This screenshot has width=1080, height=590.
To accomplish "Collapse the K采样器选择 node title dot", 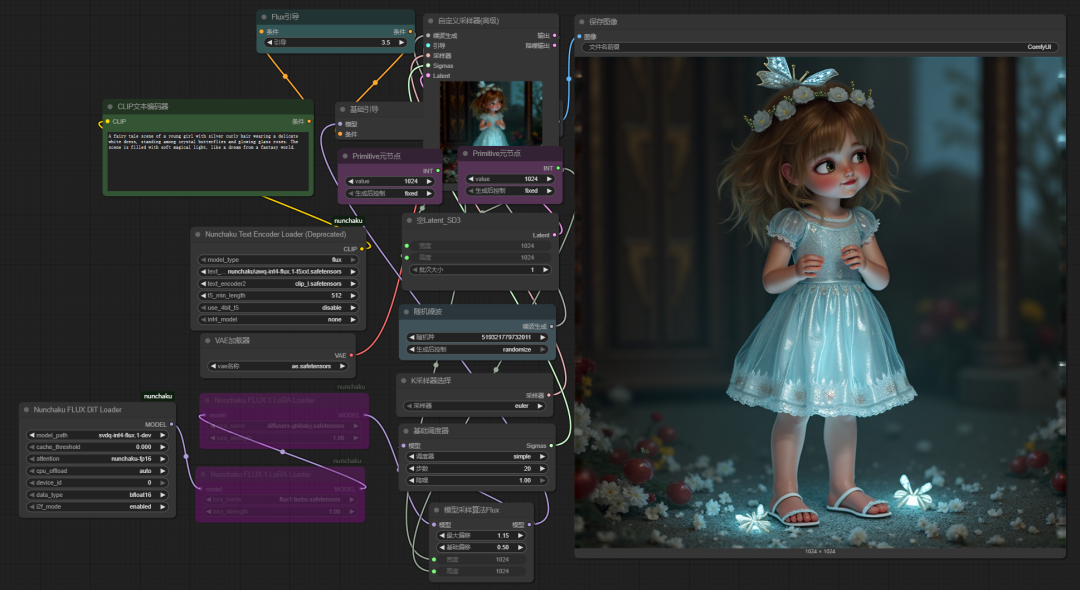I will [404, 381].
